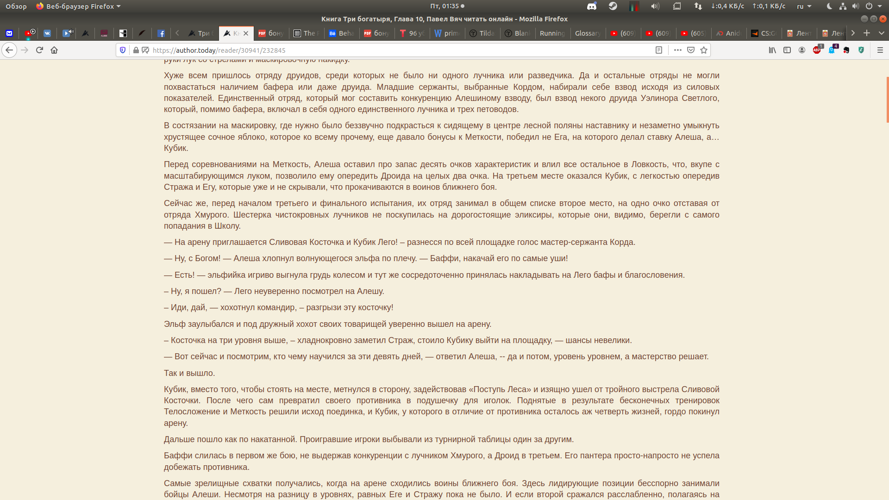This screenshot has width=889, height=500.
Task: Click the author.today URL address field
Action: [400, 50]
